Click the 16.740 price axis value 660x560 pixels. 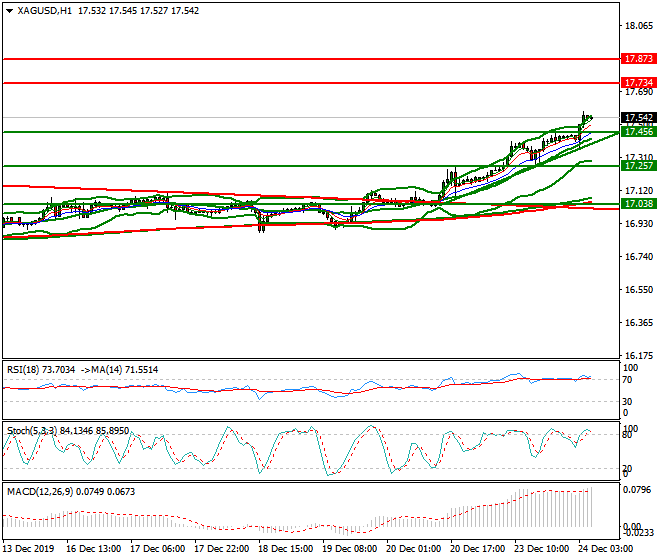pos(639,256)
